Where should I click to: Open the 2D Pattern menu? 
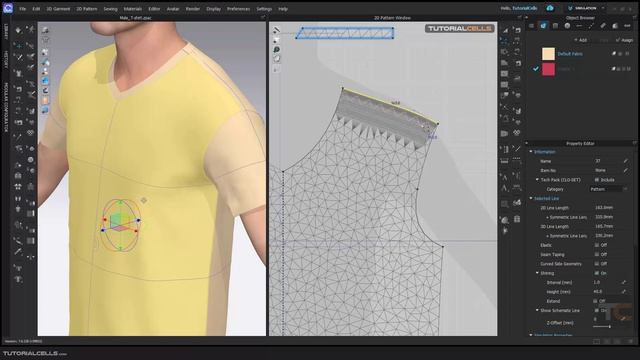point(87,9)
